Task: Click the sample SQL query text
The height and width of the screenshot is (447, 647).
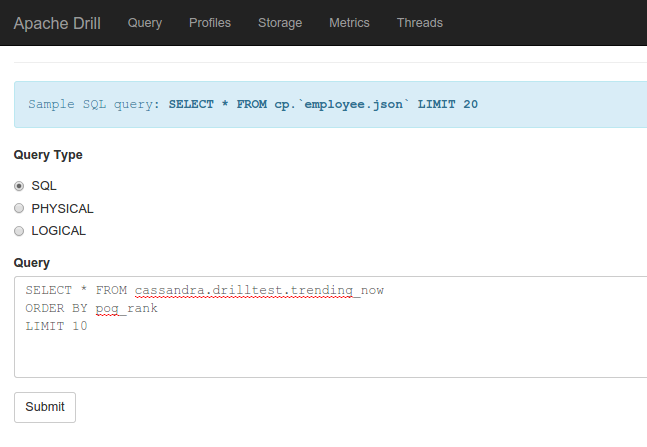Action: click(x=323, y=104)
